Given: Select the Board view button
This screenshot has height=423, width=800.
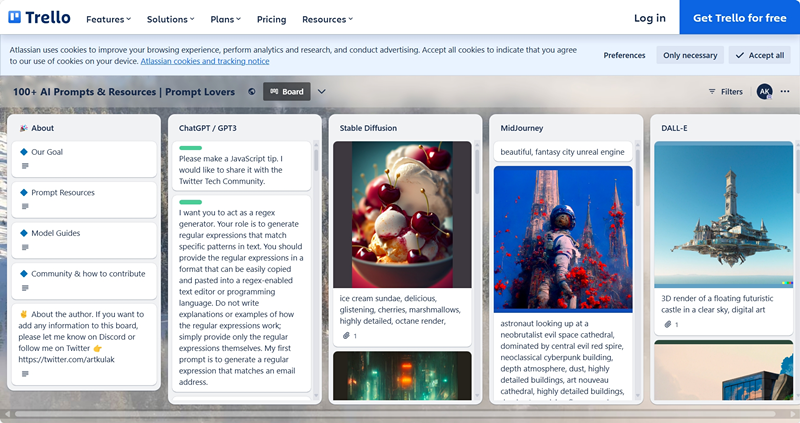Looking at the screenshot, I should tap(287, 92).
